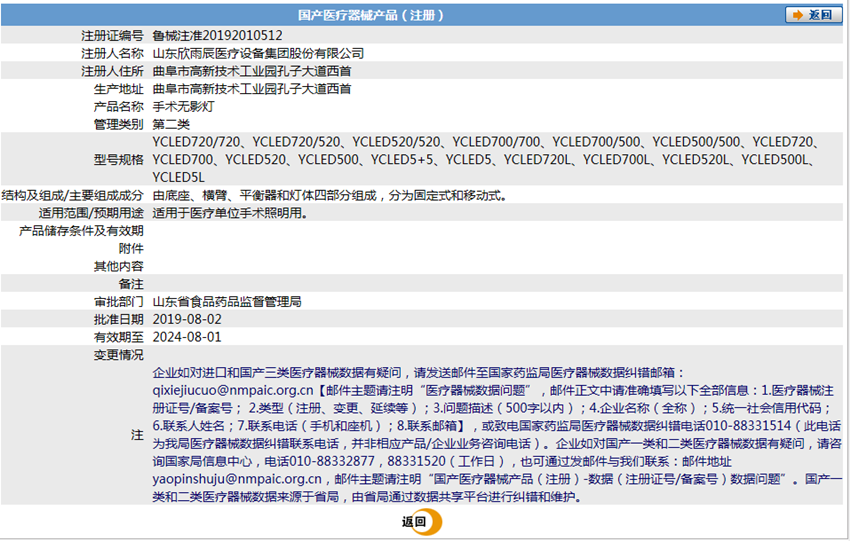The height and width of the screenshot is (541, 850).
Task: Click the page title 国产医疗器械产品（注册）
Action: 371,15
